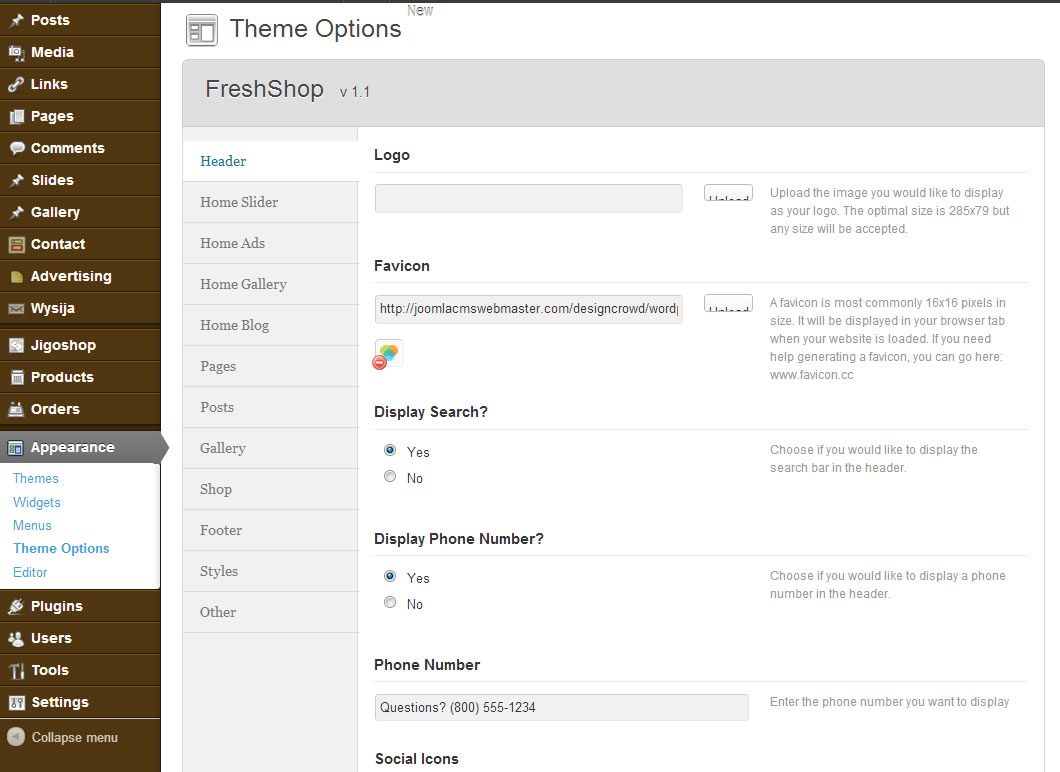Click the Logo Upload button
1060x772 pixels.
728,193
